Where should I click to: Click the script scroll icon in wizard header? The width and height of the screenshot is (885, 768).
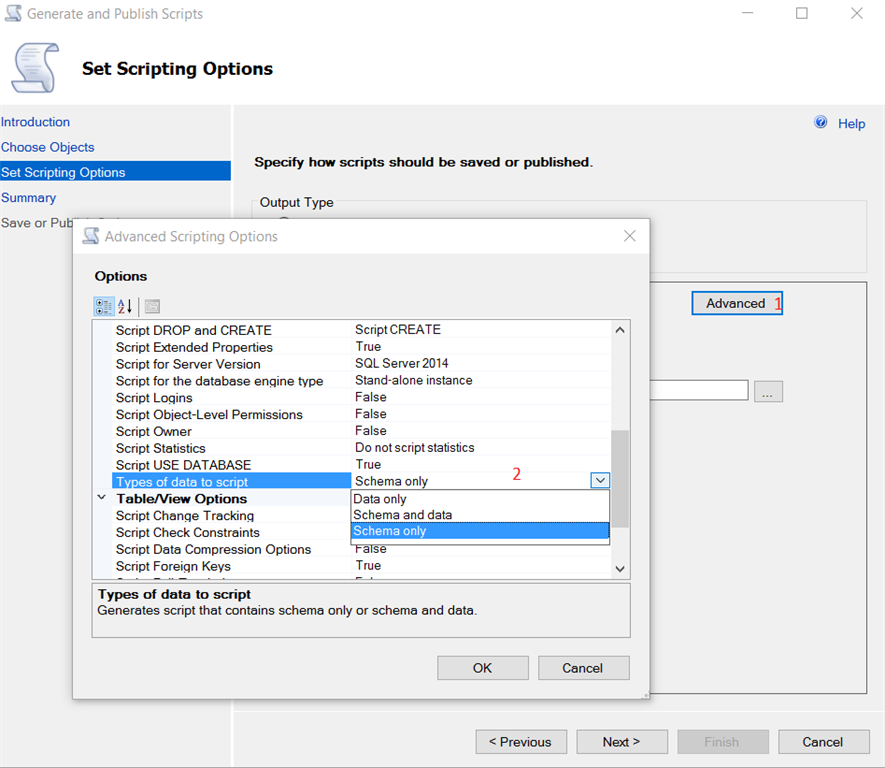[34, 68]
